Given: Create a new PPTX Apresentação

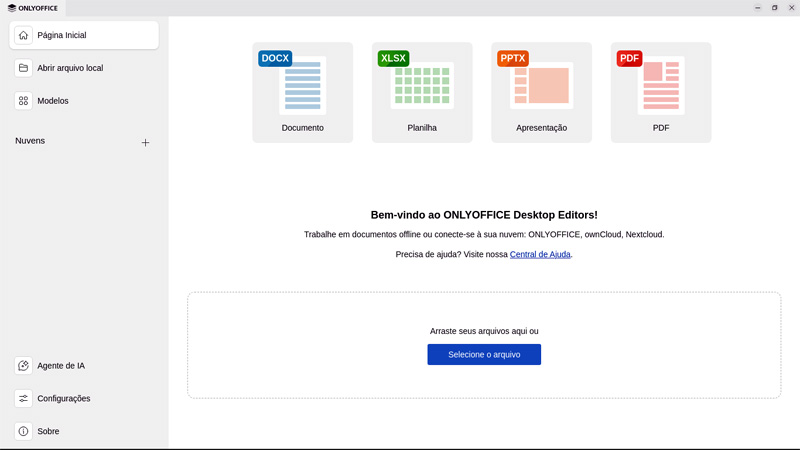Looking at the screenshot, I should [x=541, y=92].
